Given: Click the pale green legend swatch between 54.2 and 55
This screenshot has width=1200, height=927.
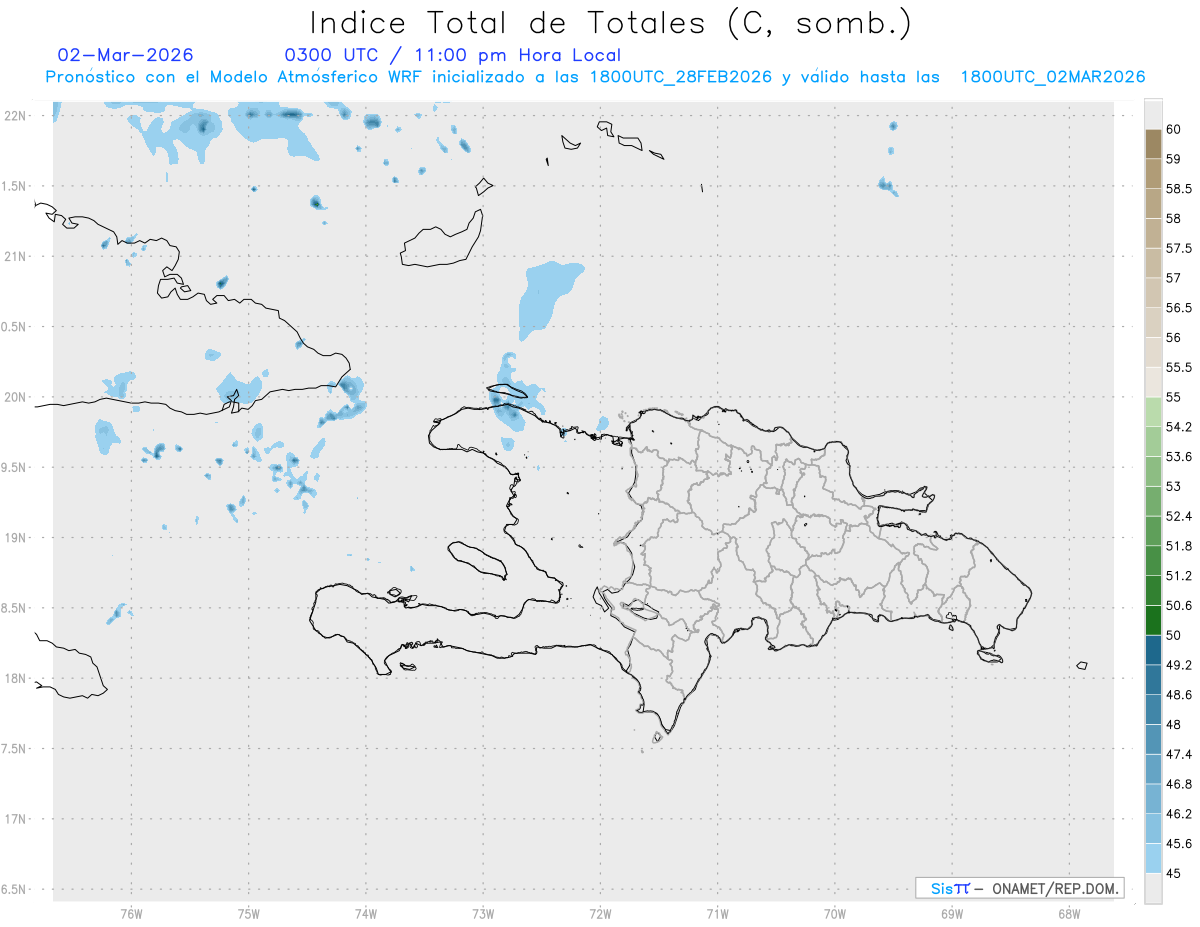Looking at the screenshot, I should [1153, 412].
